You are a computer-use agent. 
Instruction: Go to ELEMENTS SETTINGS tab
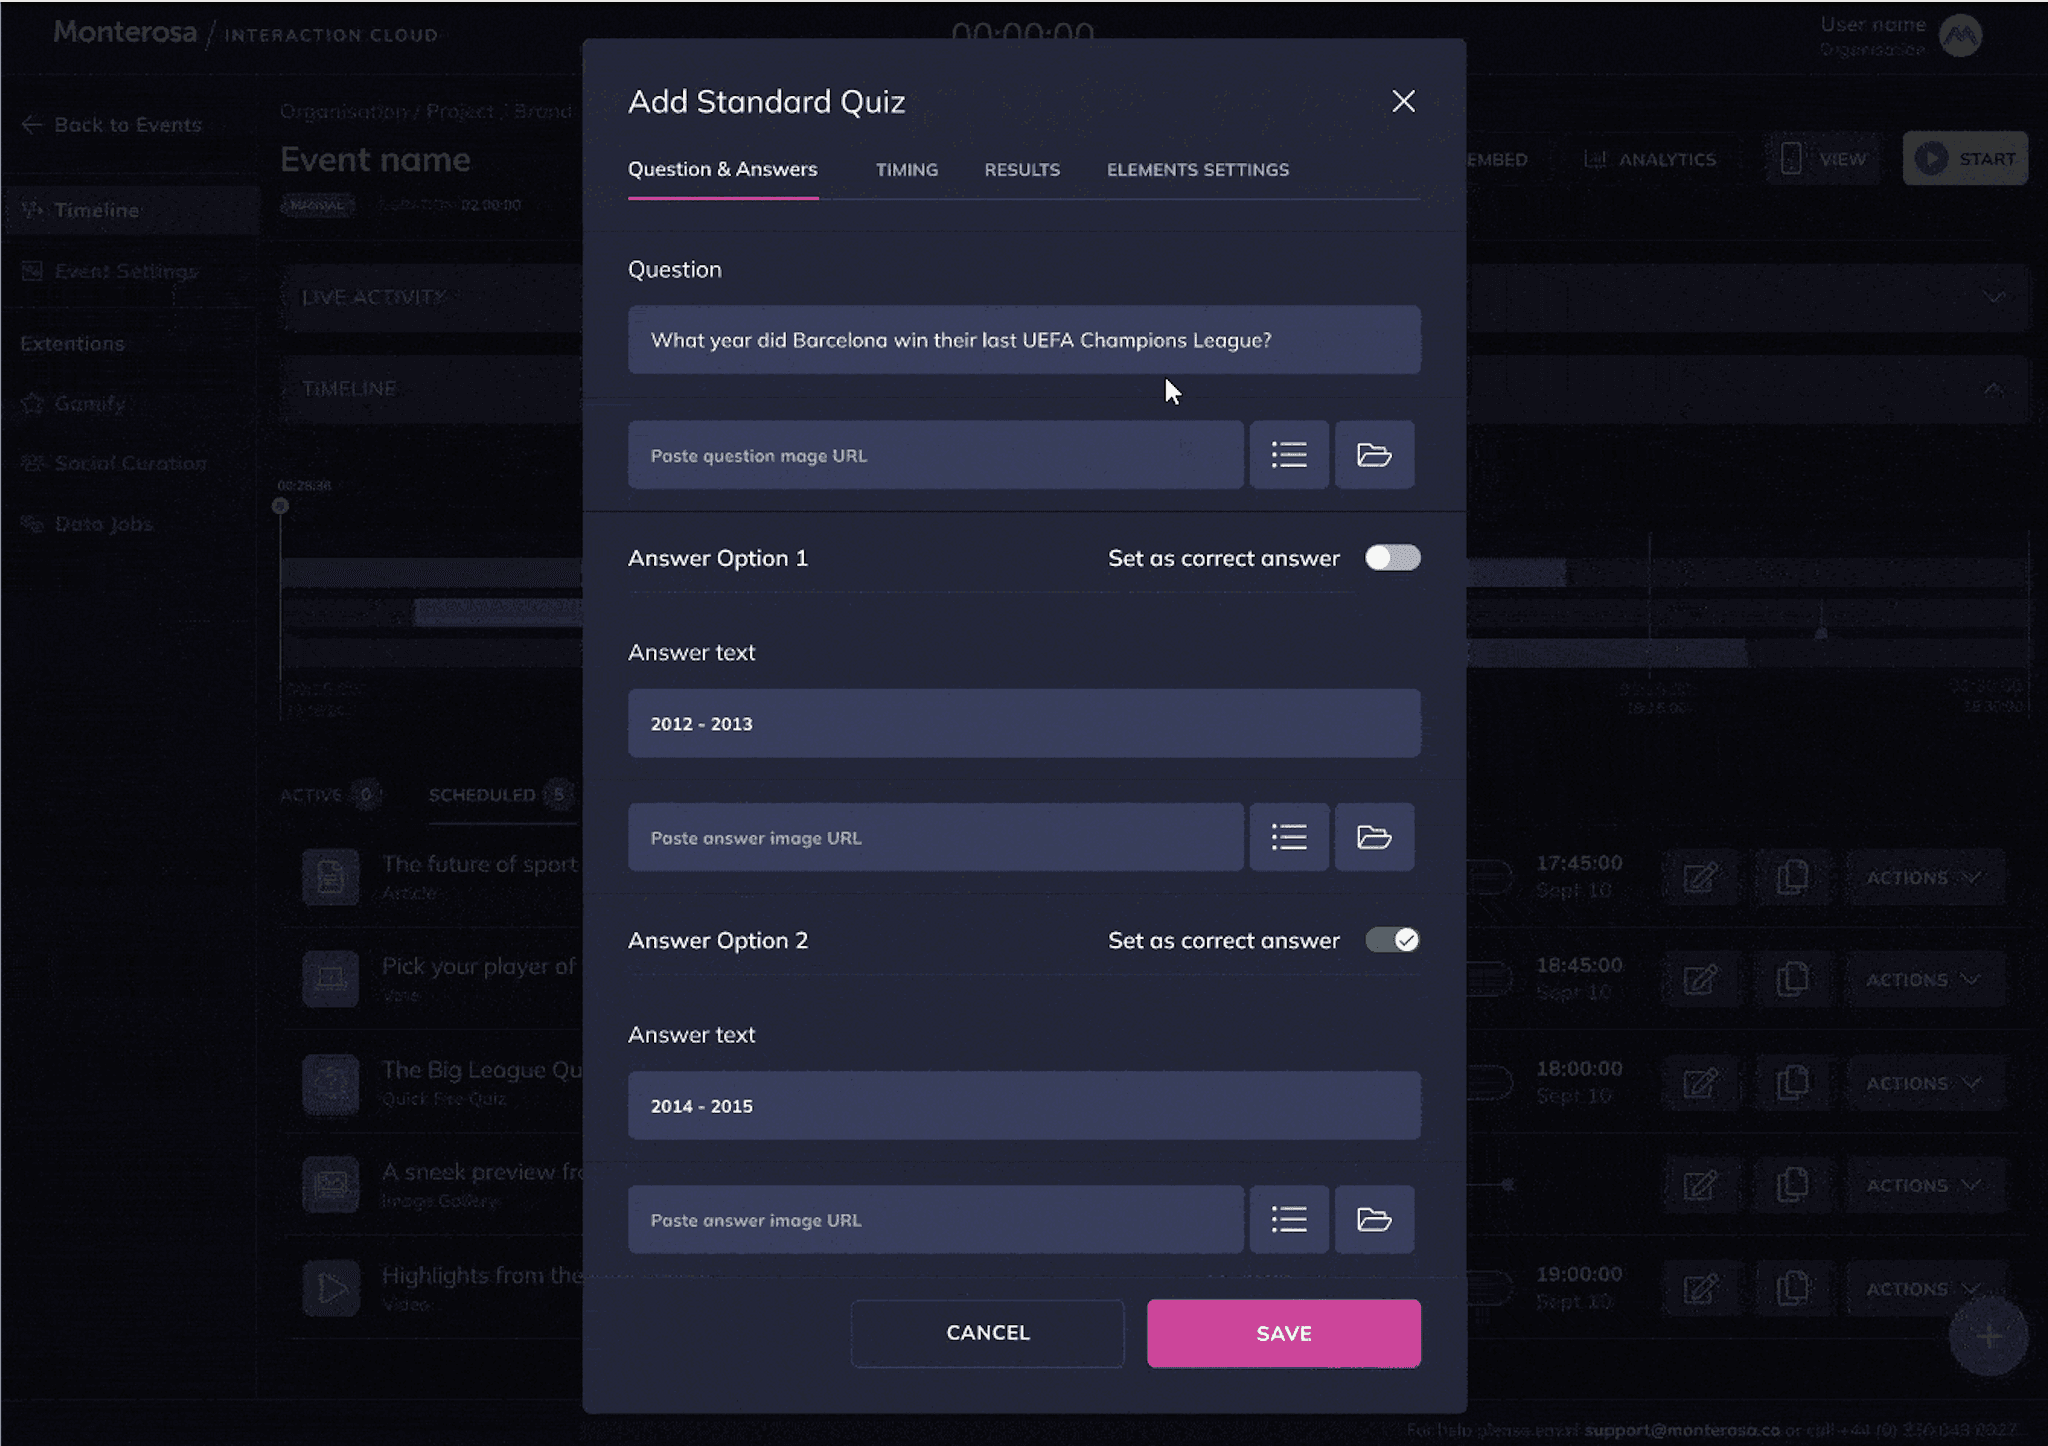coord(1197,170)
